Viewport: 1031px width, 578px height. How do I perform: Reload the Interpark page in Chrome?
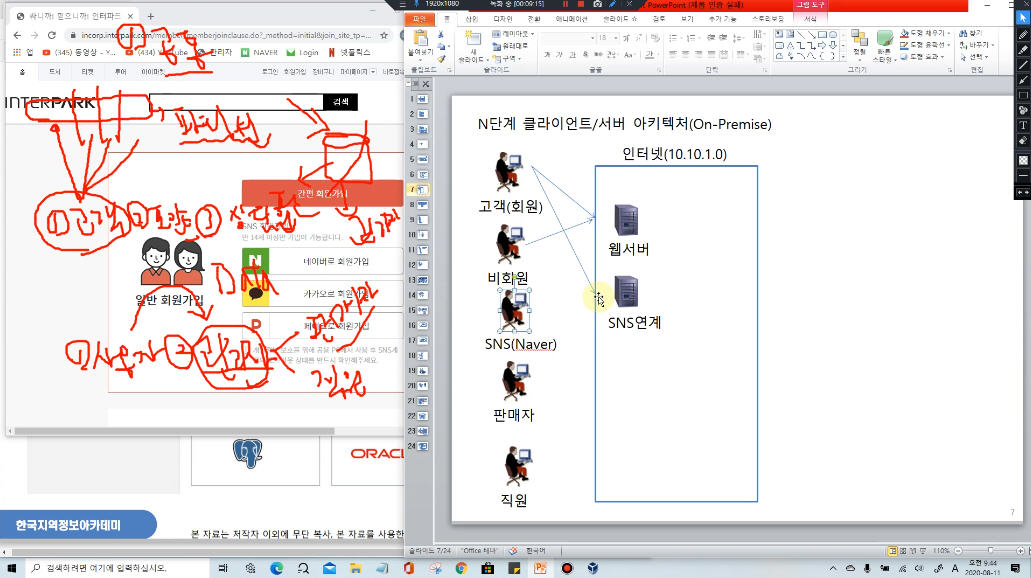coord(51,35)
